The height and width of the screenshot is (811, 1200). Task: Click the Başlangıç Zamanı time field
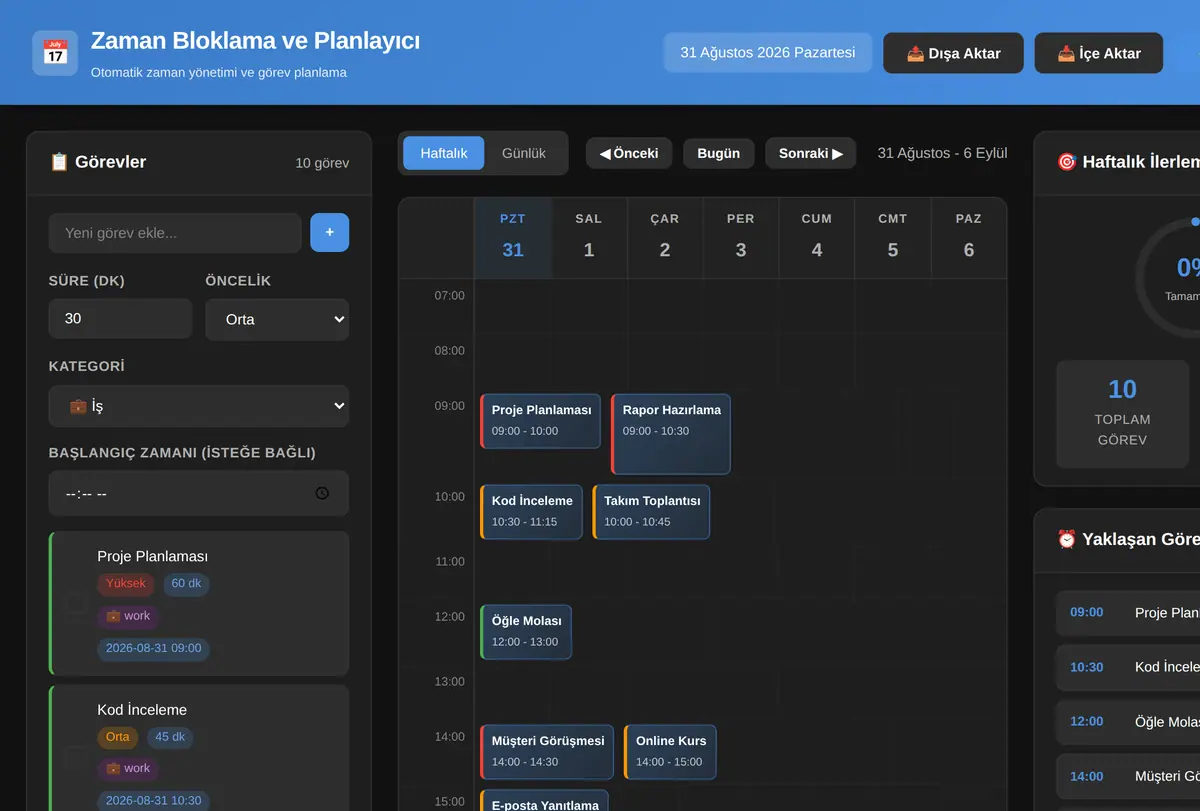[x=199, y=493]
